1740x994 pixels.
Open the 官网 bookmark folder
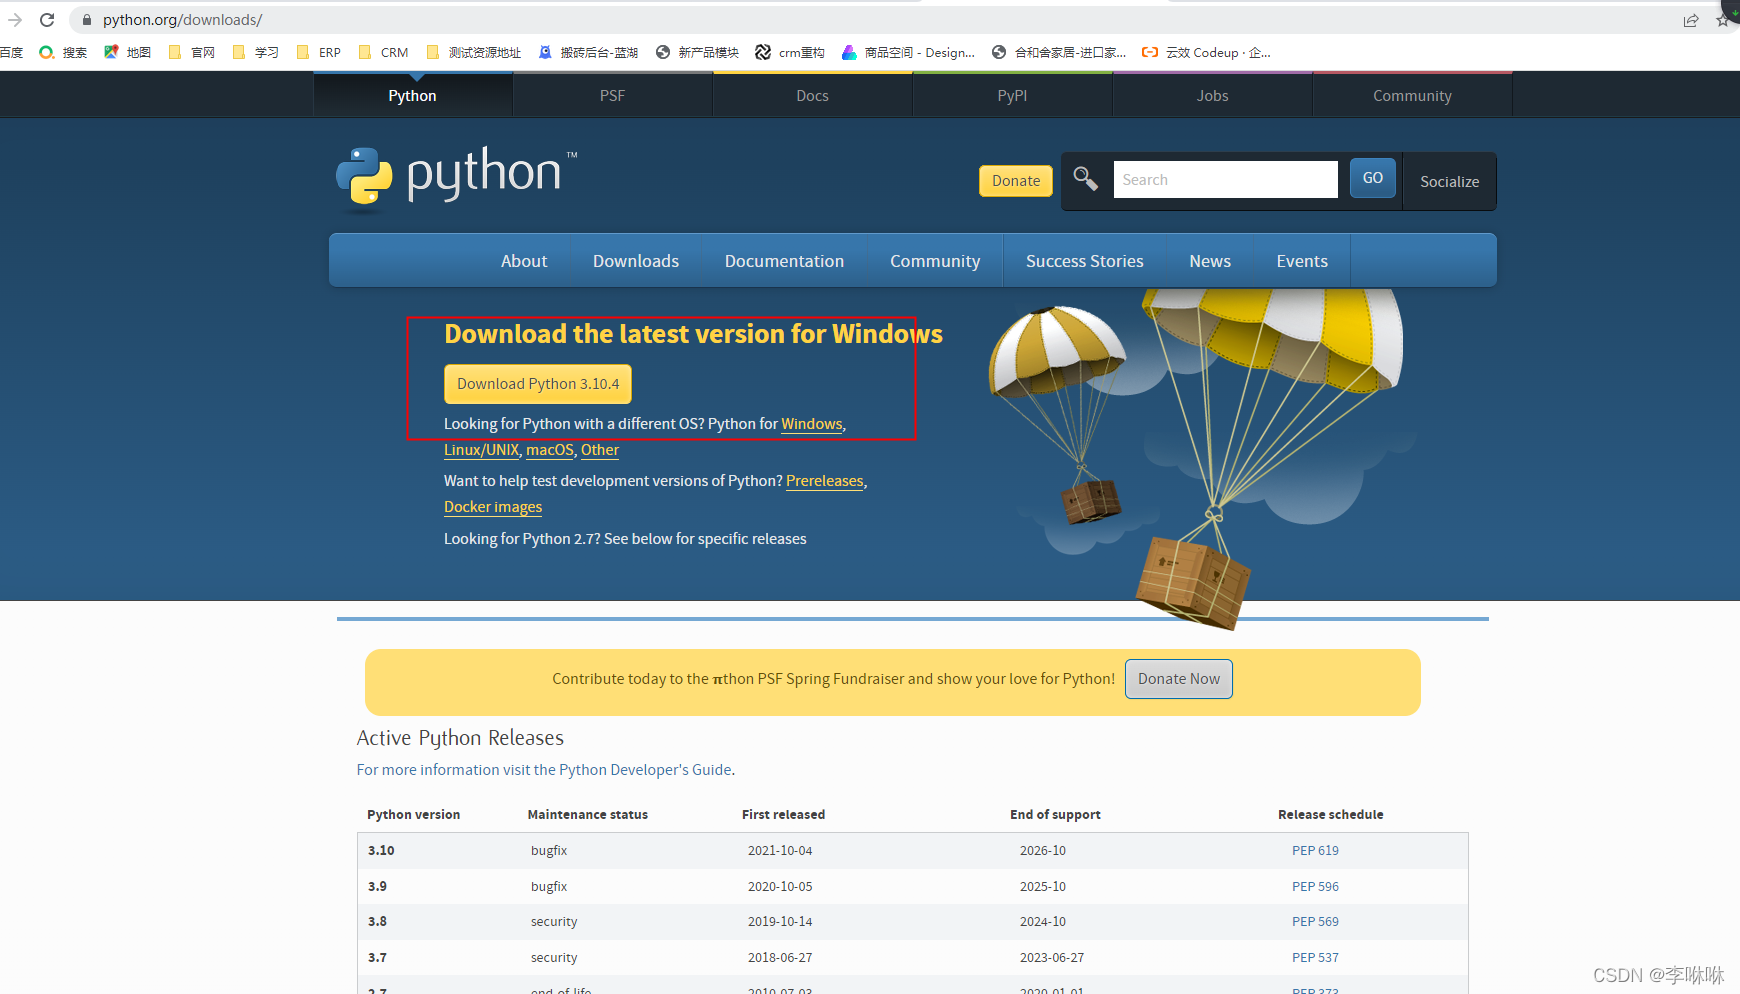click(x=192, y=53)
